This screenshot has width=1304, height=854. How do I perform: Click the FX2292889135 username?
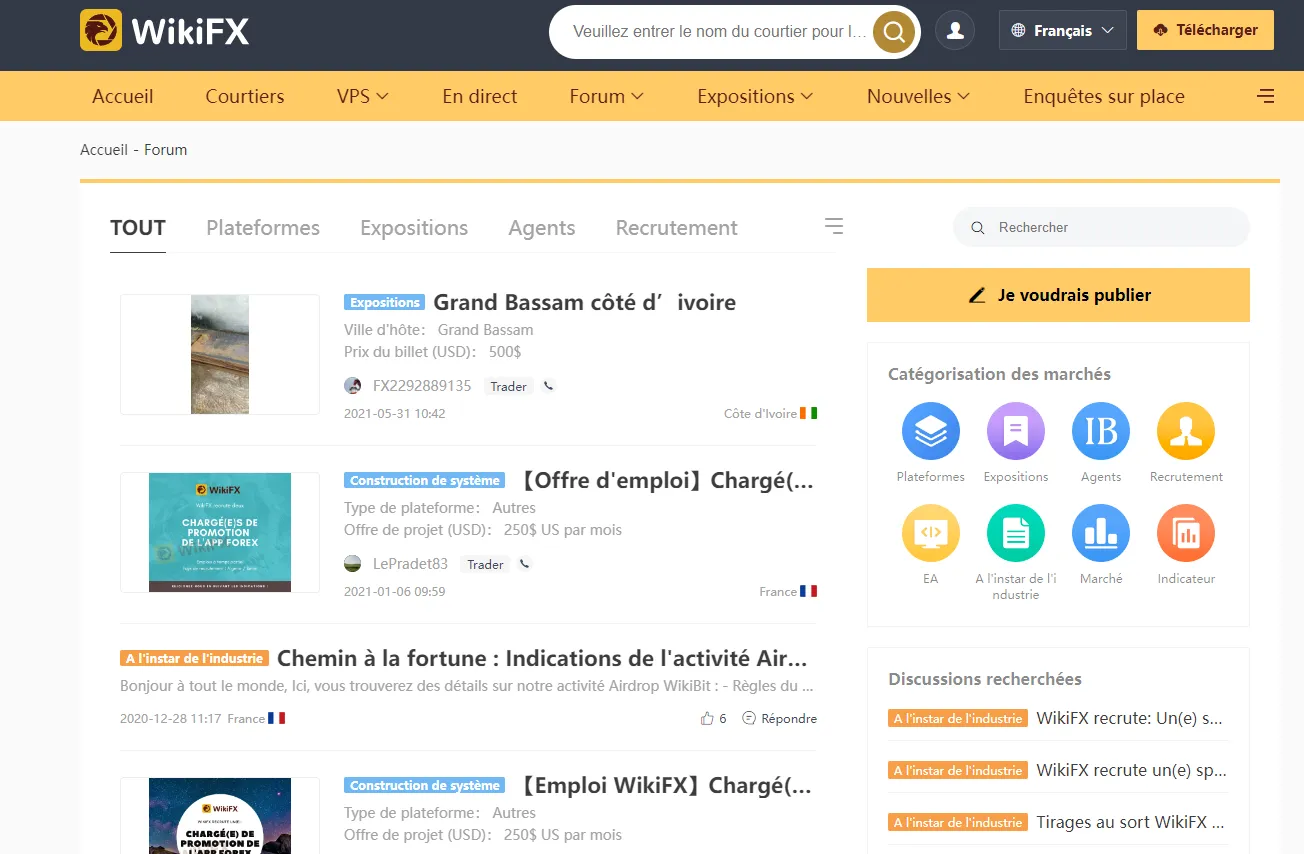pyautogui.click(x=422, y=386)
